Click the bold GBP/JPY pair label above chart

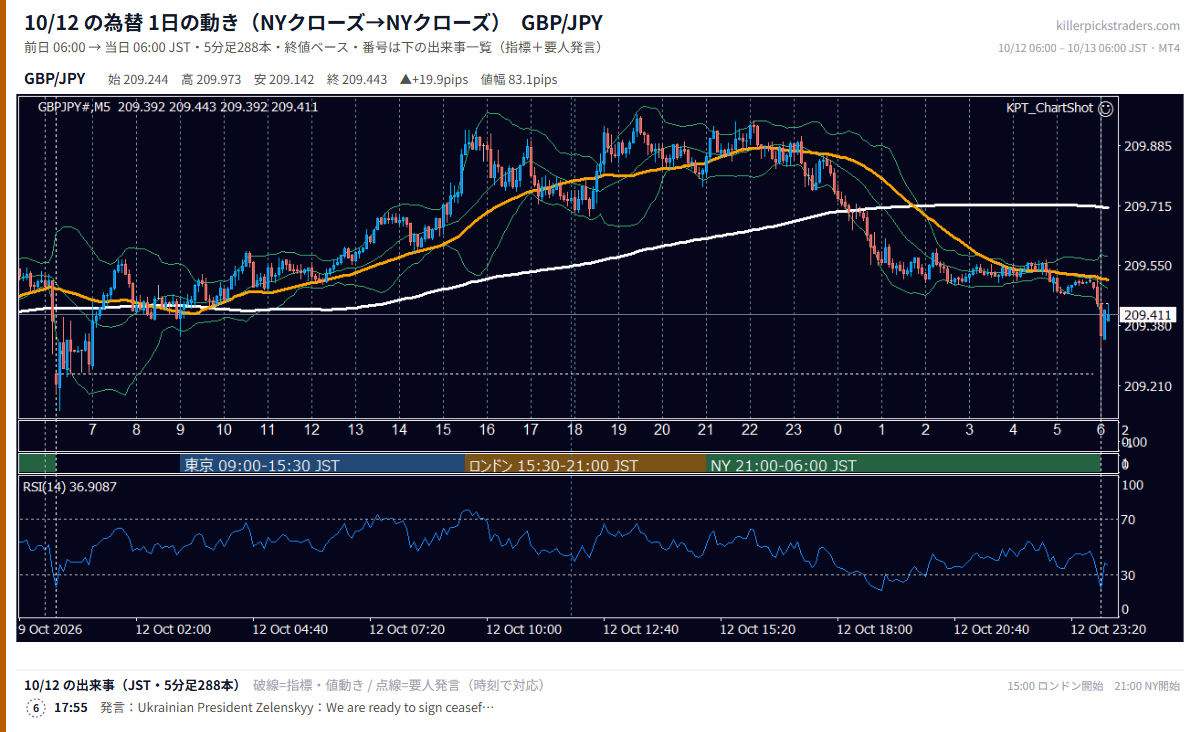55,79
